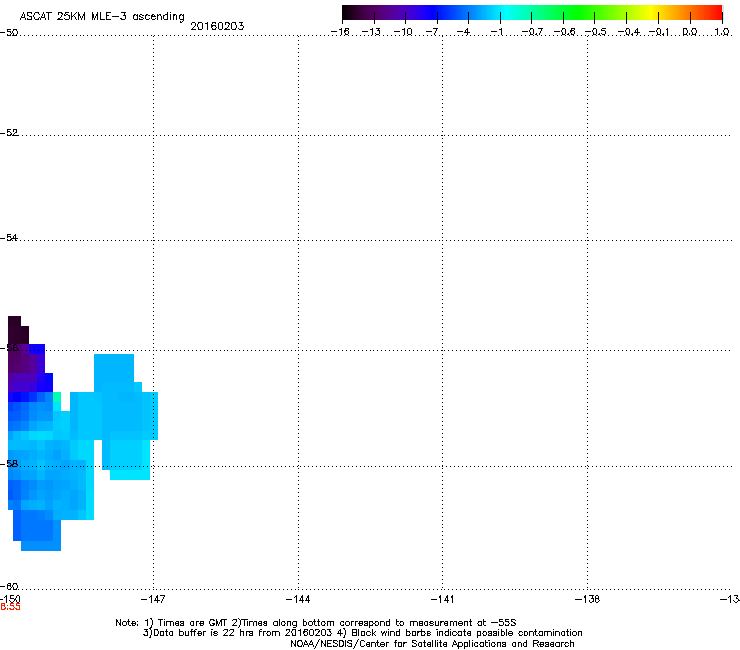Click the -0.4 color scale label
This screenshot has width=740, height=650.
coord(629,32)
